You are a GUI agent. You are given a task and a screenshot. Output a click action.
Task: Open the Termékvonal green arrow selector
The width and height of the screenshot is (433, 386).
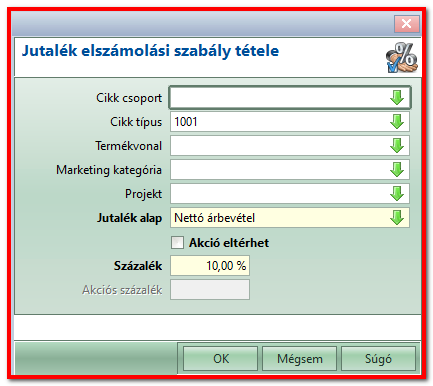click(397, 146)
